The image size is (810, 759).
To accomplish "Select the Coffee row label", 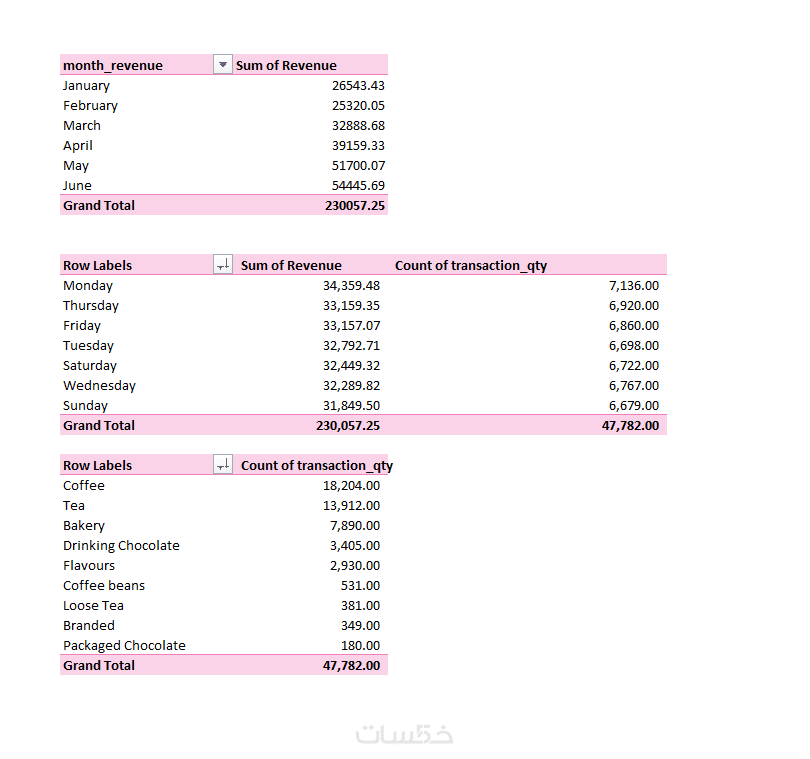I will click(84, 485).
